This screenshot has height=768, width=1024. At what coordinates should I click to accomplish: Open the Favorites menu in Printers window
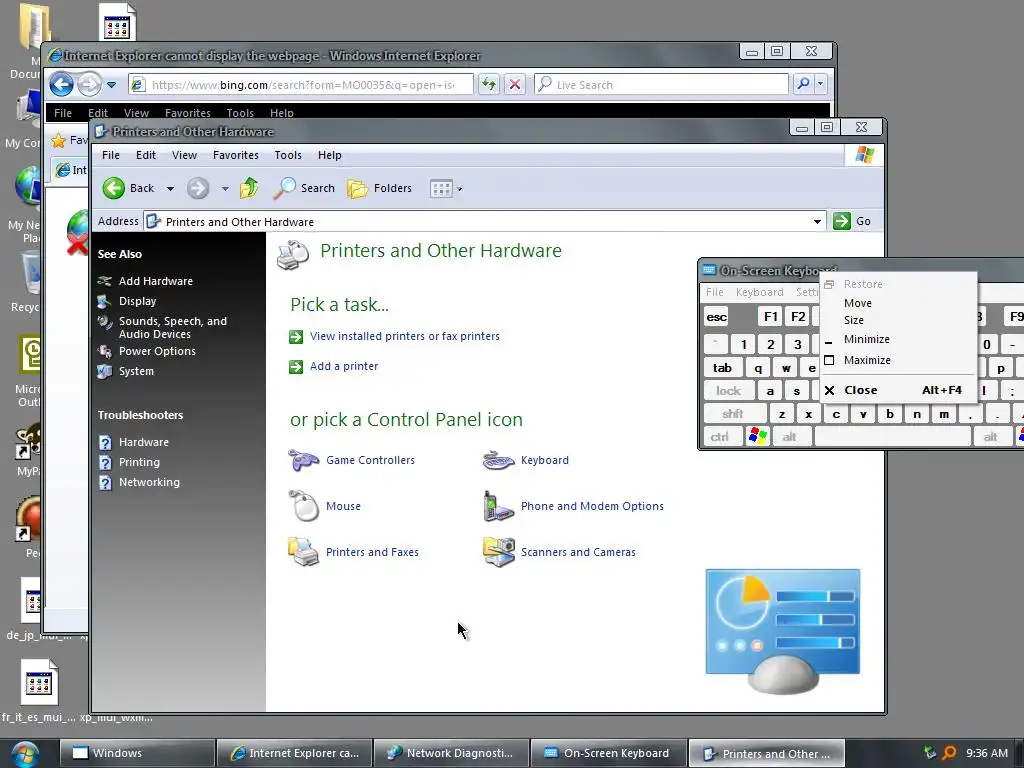pos(236,155)
